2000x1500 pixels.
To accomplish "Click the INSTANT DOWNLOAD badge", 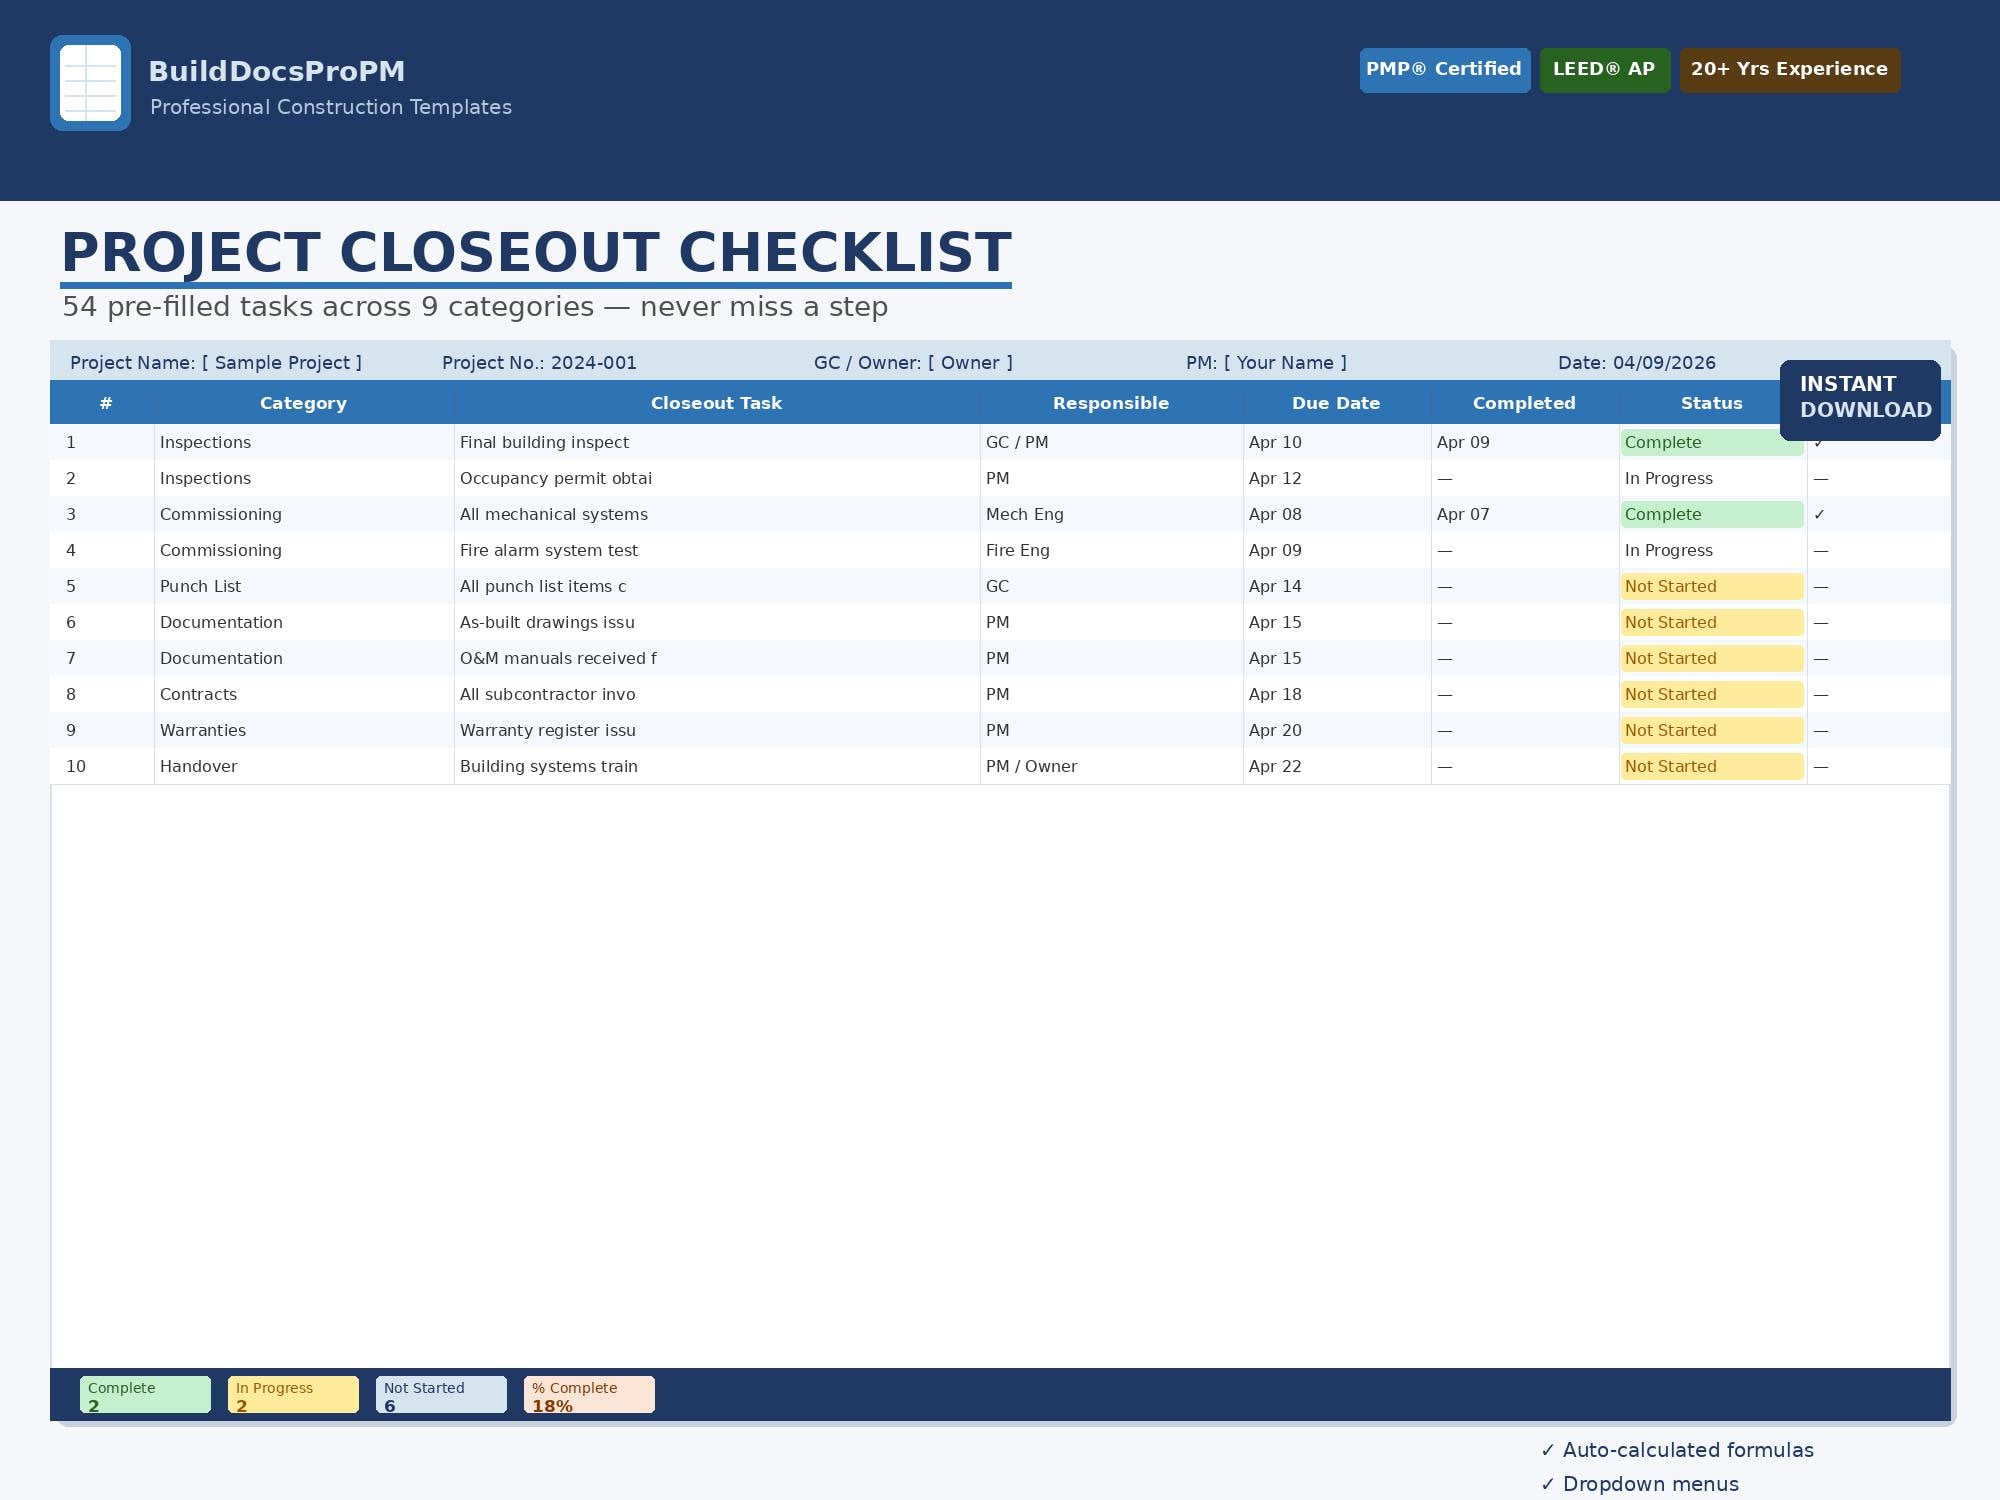I will coord(1860,400).
